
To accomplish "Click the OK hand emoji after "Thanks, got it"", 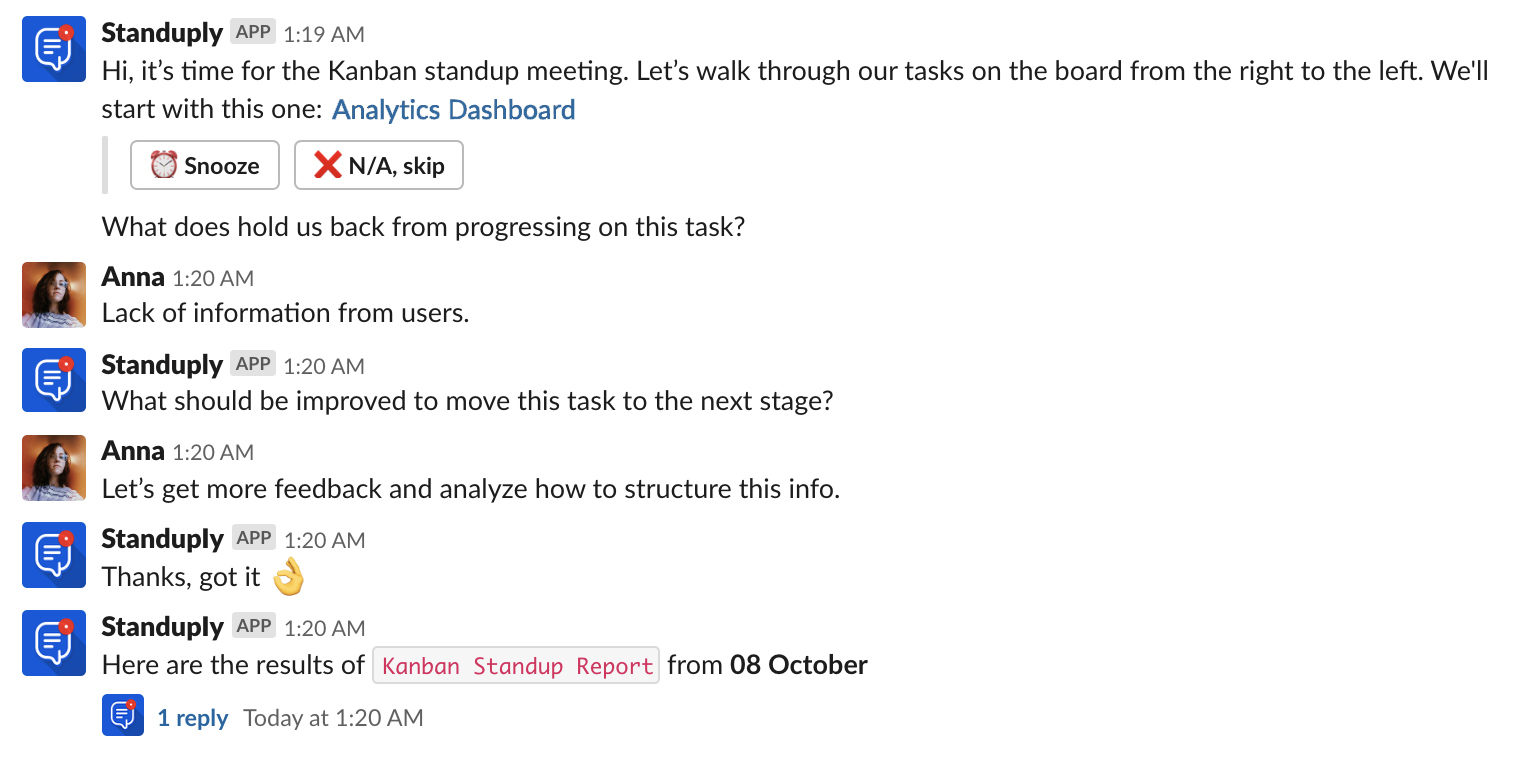I will point(288,577).
